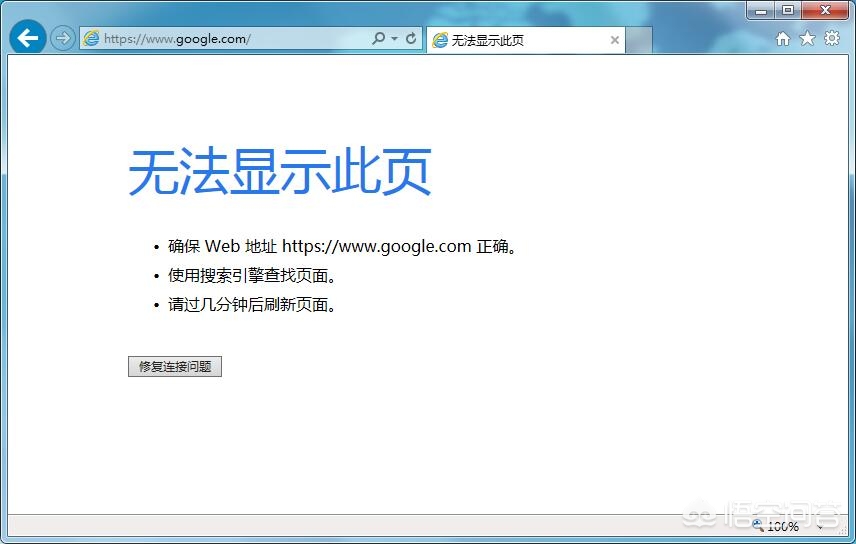Refresh the page with reload icon

coord(411,38)
